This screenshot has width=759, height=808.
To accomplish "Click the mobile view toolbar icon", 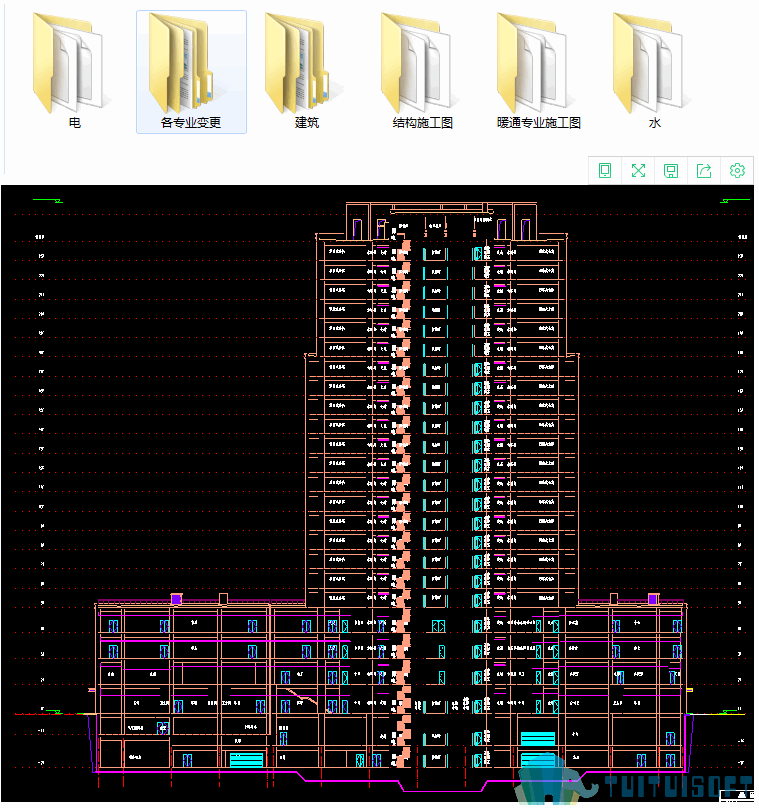I will 605,171.
